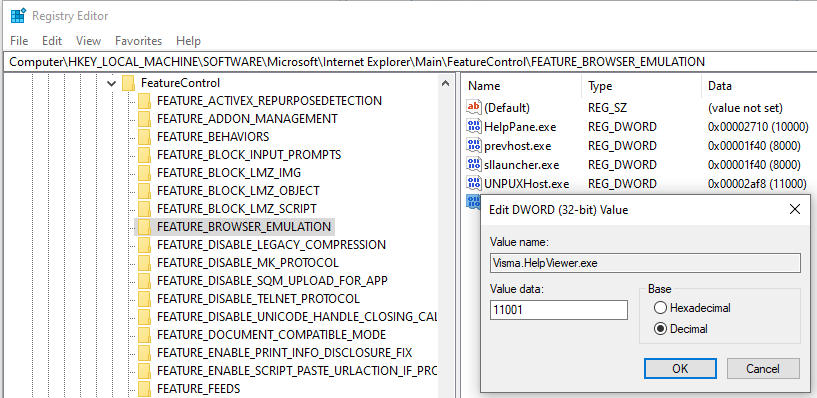Screen dimensions: 817x398
Task: Click folder icon of FEATURE_BLOCK_LMZ_OBJECT
Action: pos(144,191)
